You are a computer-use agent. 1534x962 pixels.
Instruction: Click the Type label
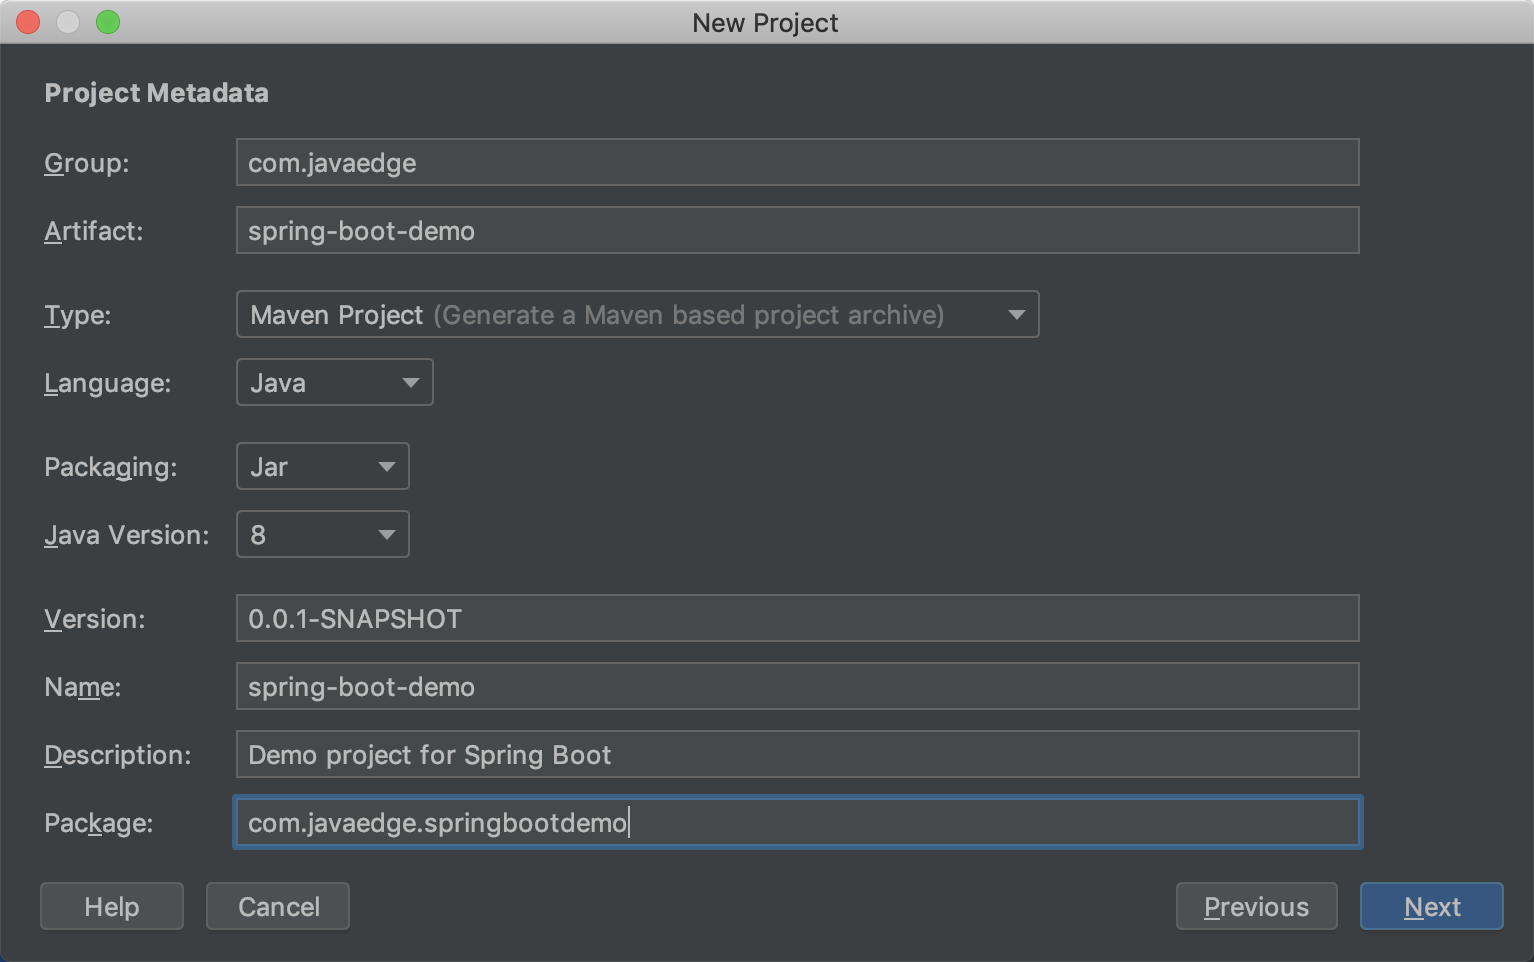pos(78,315)
